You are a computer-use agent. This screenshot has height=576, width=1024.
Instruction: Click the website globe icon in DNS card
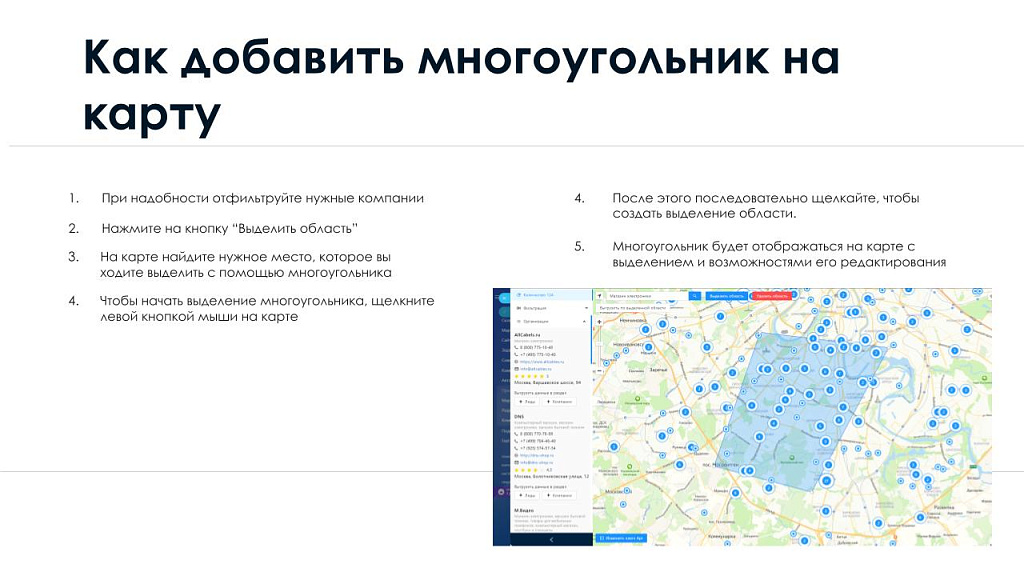click(517, 455)
